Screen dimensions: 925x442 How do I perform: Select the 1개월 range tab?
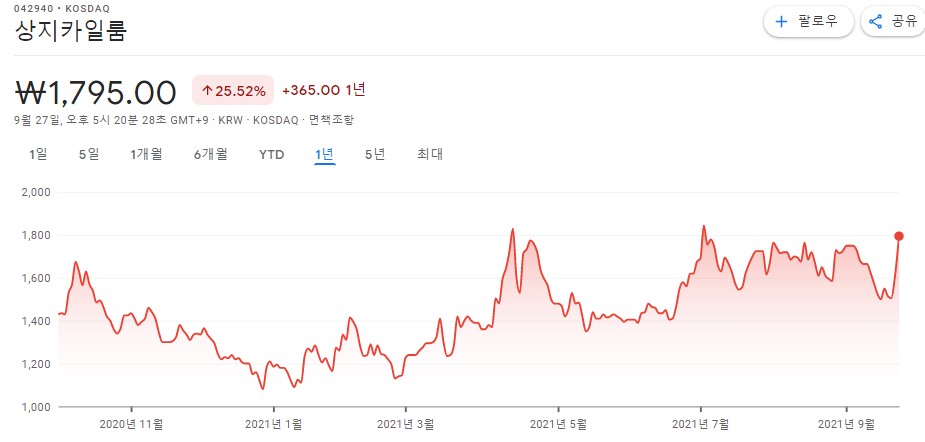[x=146, y=155]
